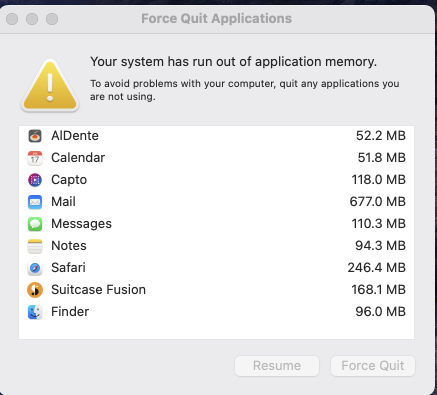Click the Capto app icon
437x395 pixels.
pos(35,180)
